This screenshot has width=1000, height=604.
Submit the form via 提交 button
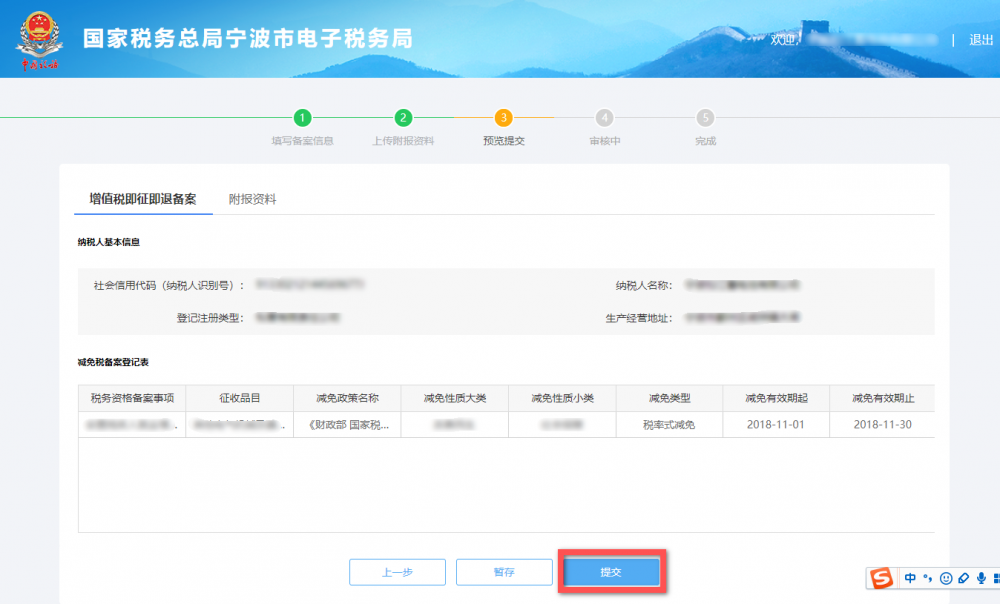click(x=611, y=571)
